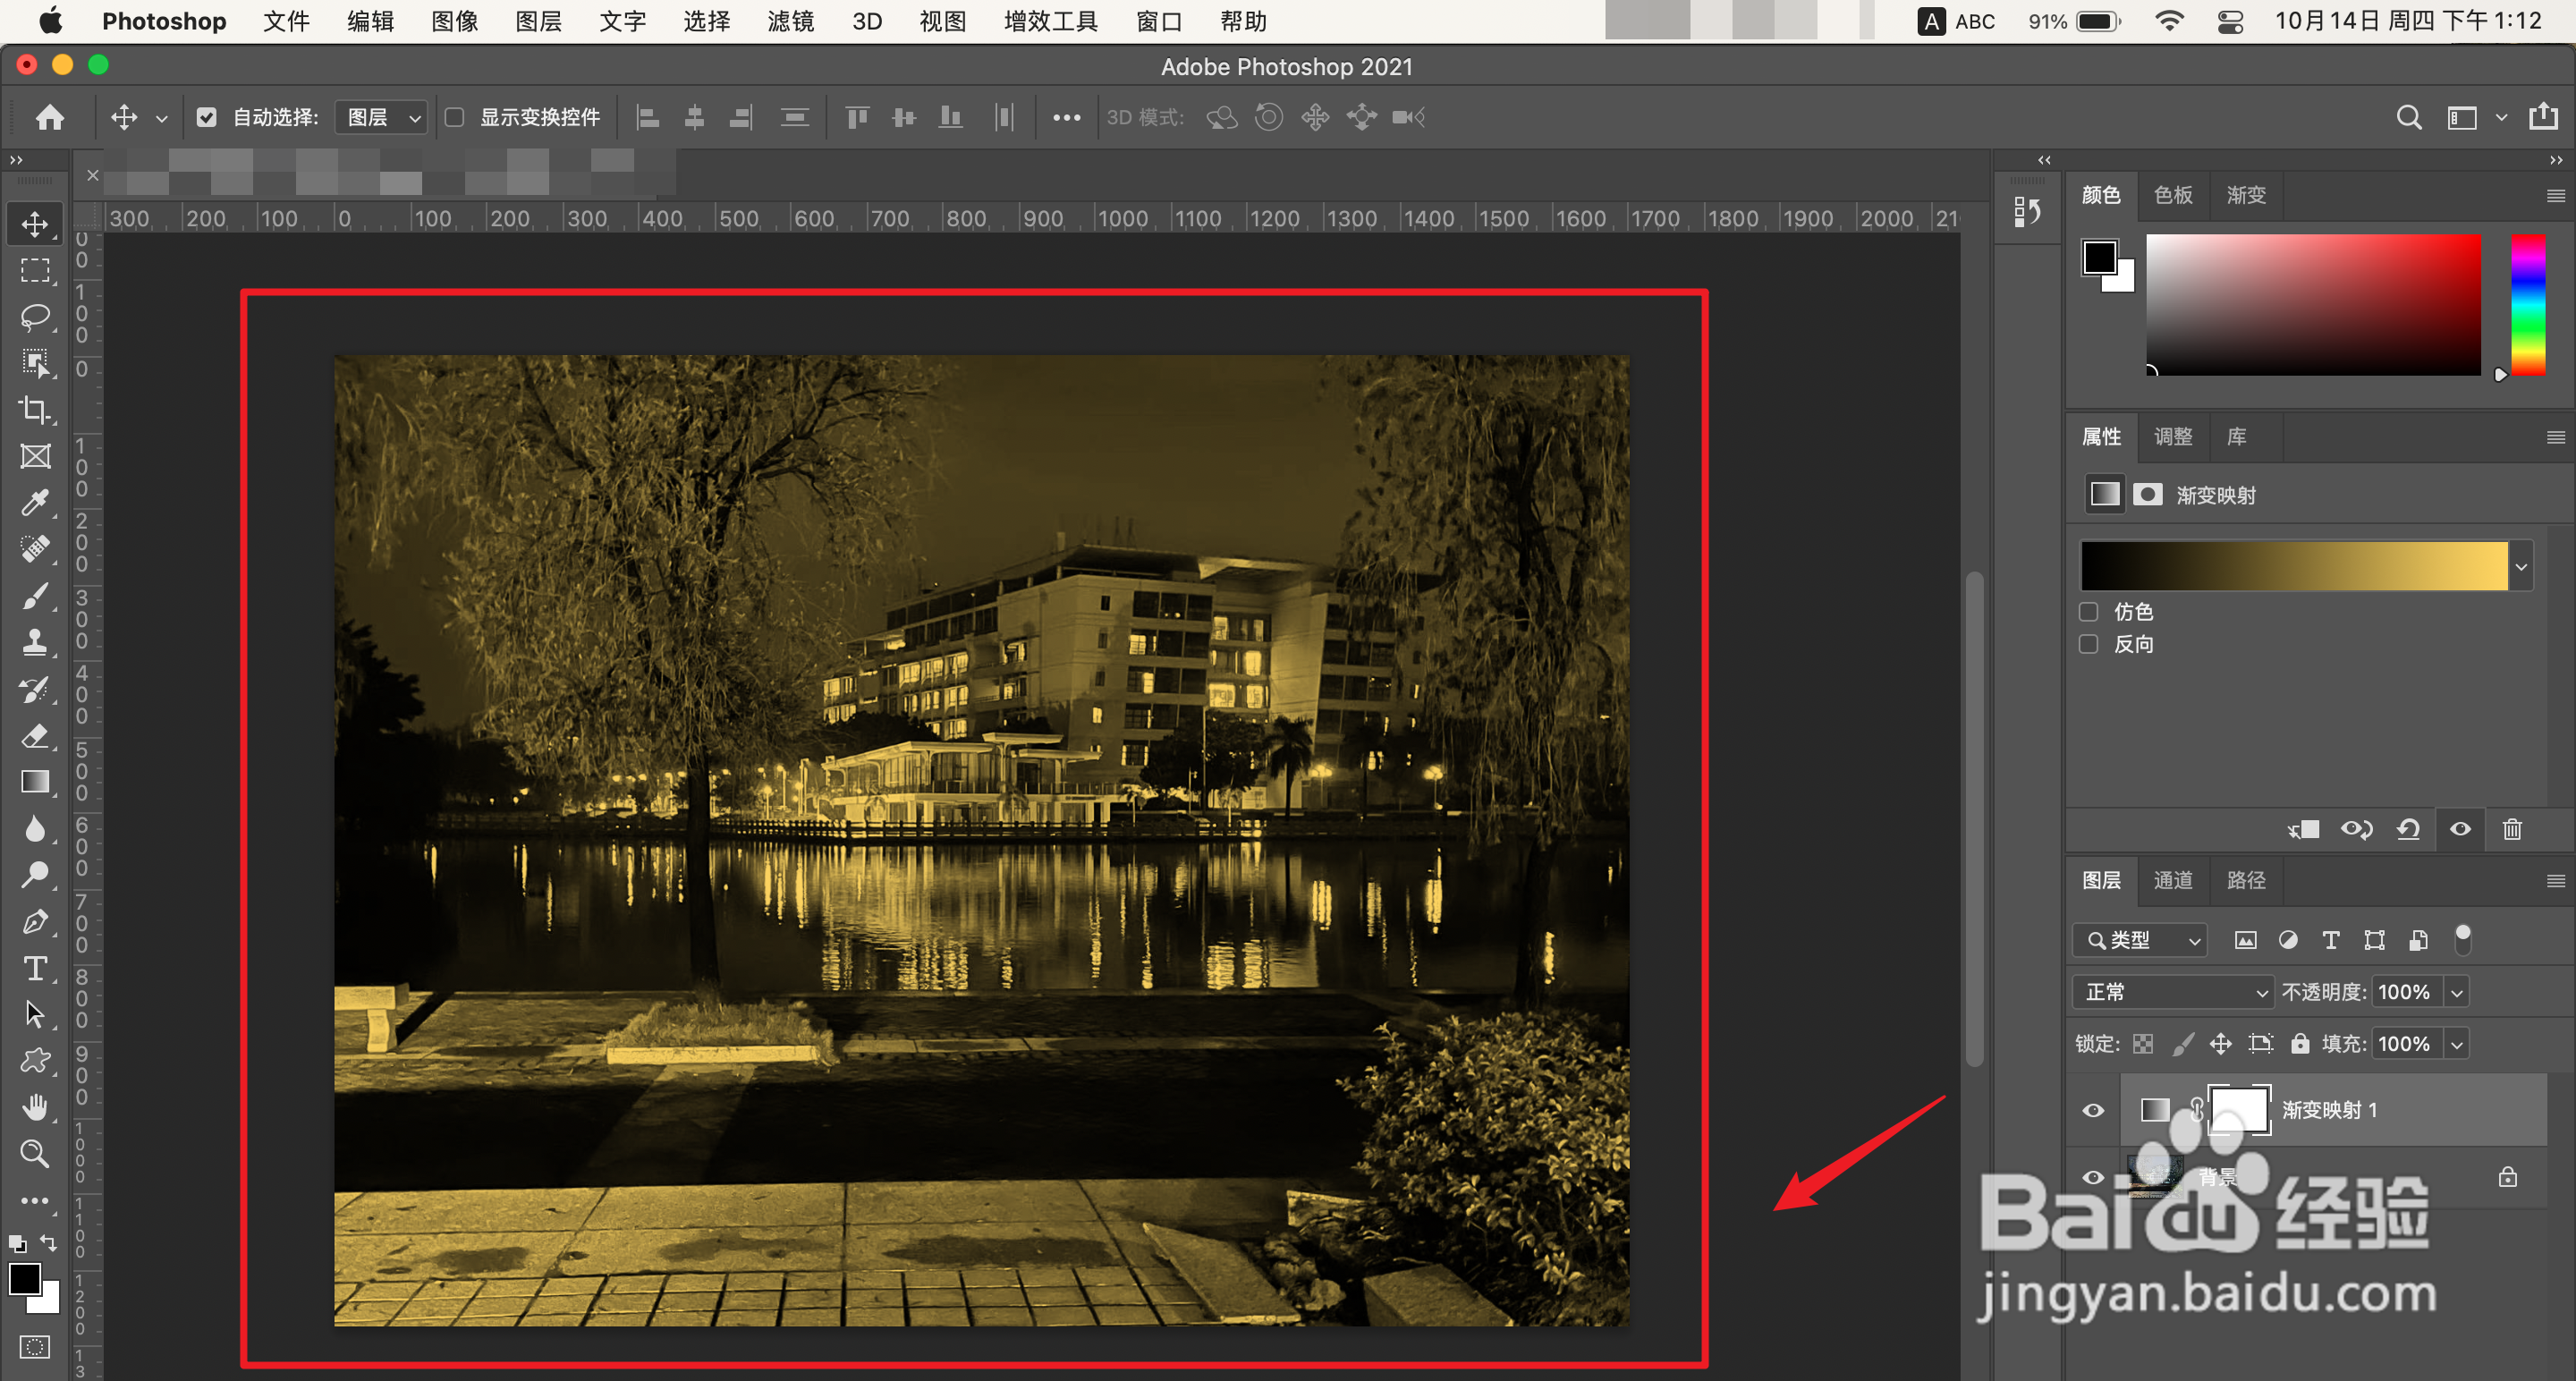2576x1381 pixels.
Task: Select the Lasso tool
Action: point(35,317)
